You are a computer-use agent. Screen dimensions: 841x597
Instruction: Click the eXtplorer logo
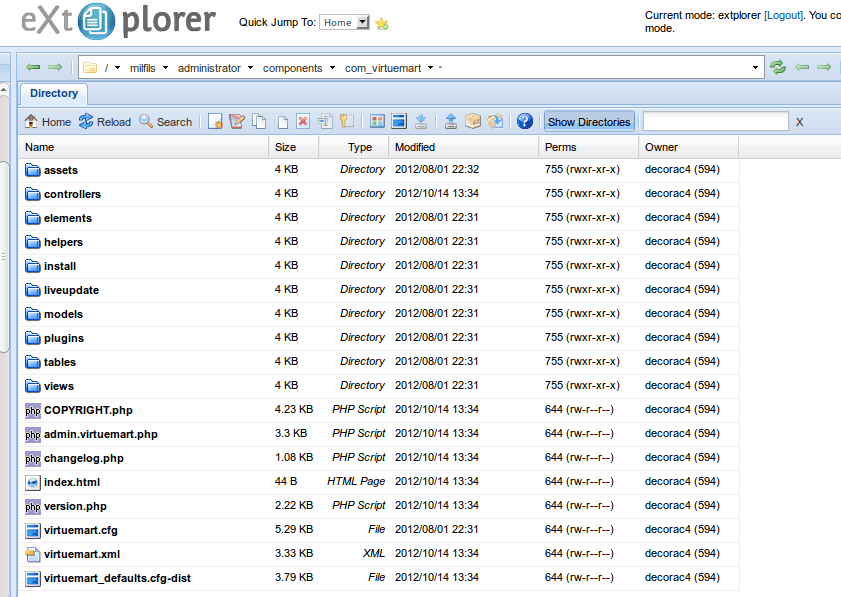point(118,21)
